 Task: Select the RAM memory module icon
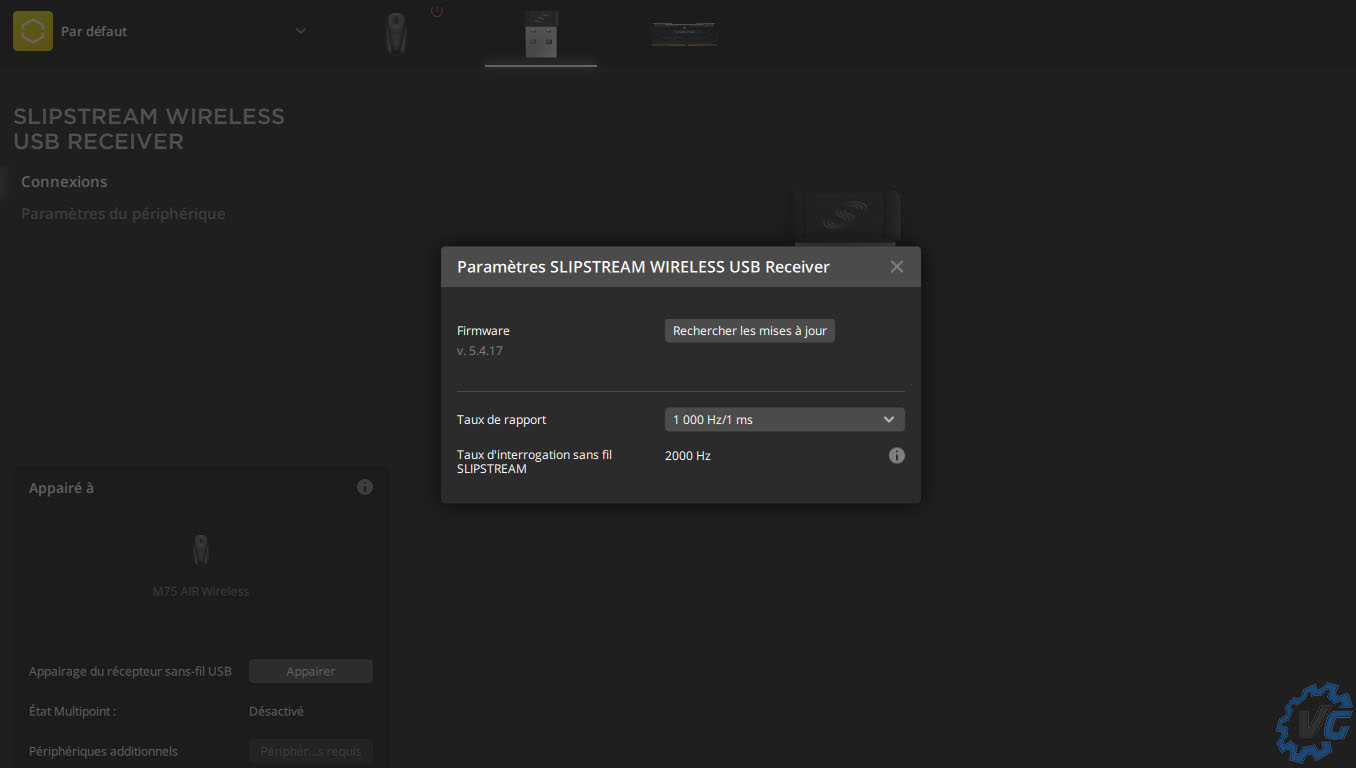684,33
